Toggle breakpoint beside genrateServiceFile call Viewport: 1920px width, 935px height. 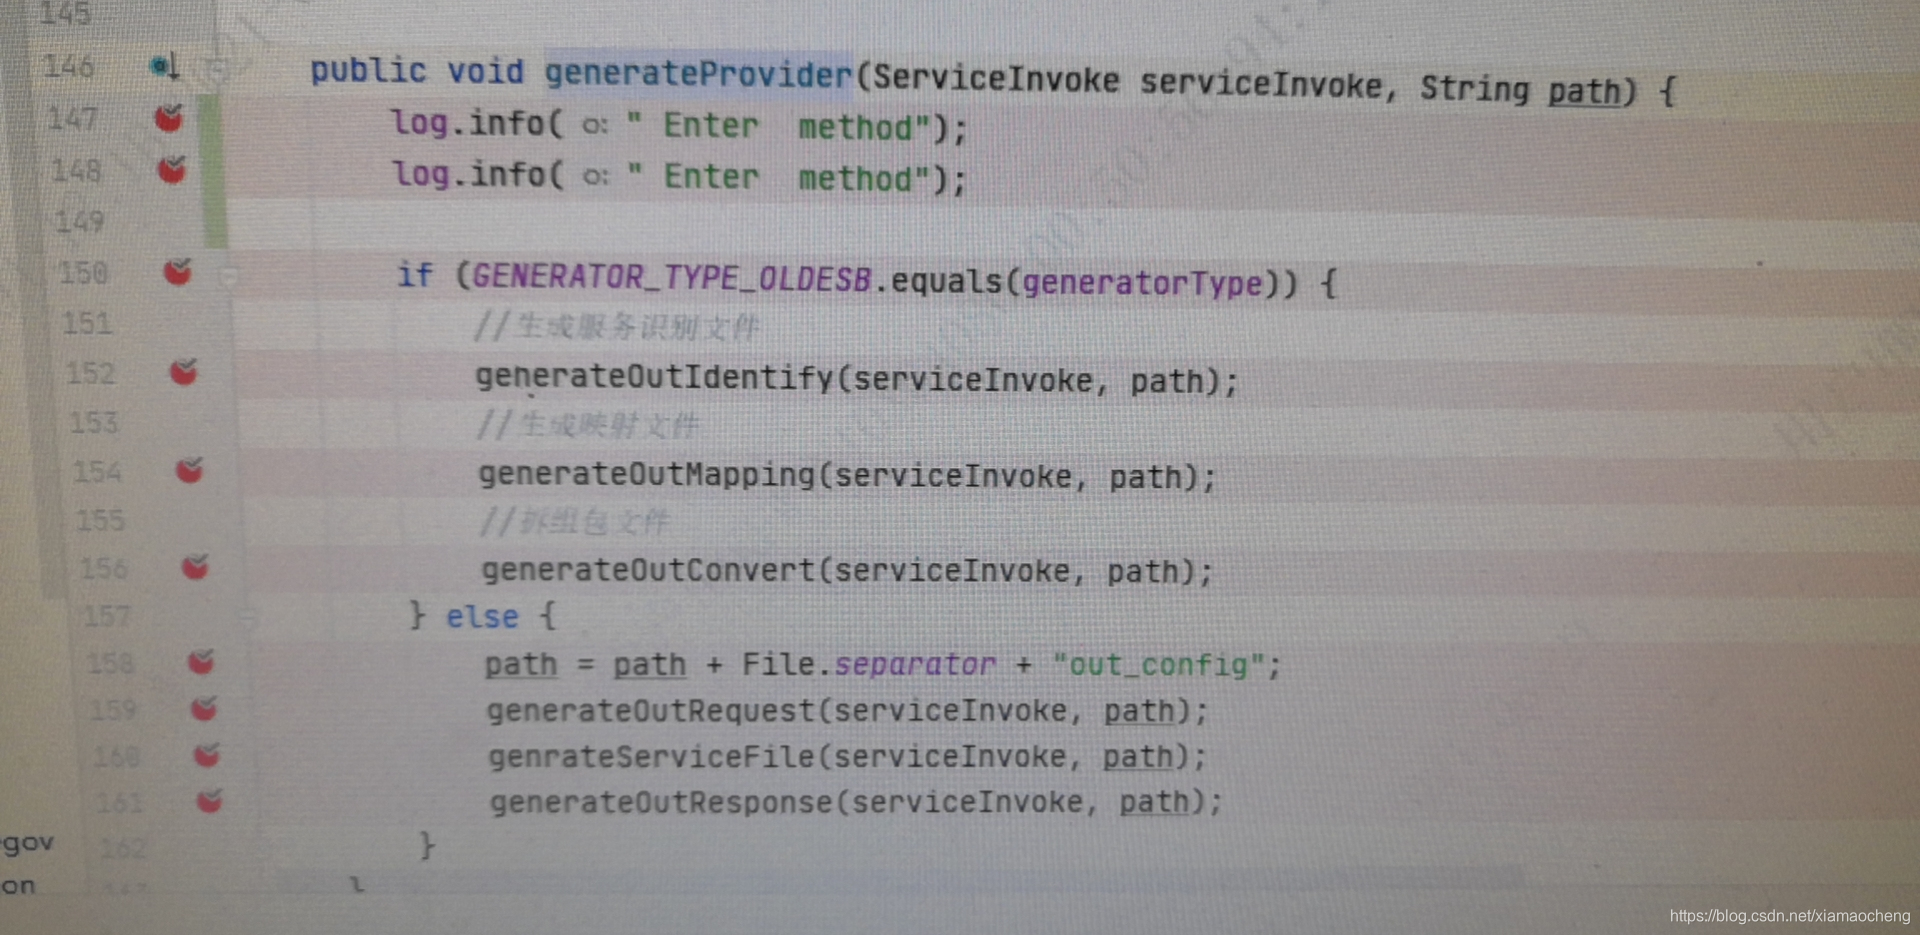[207, 754]
